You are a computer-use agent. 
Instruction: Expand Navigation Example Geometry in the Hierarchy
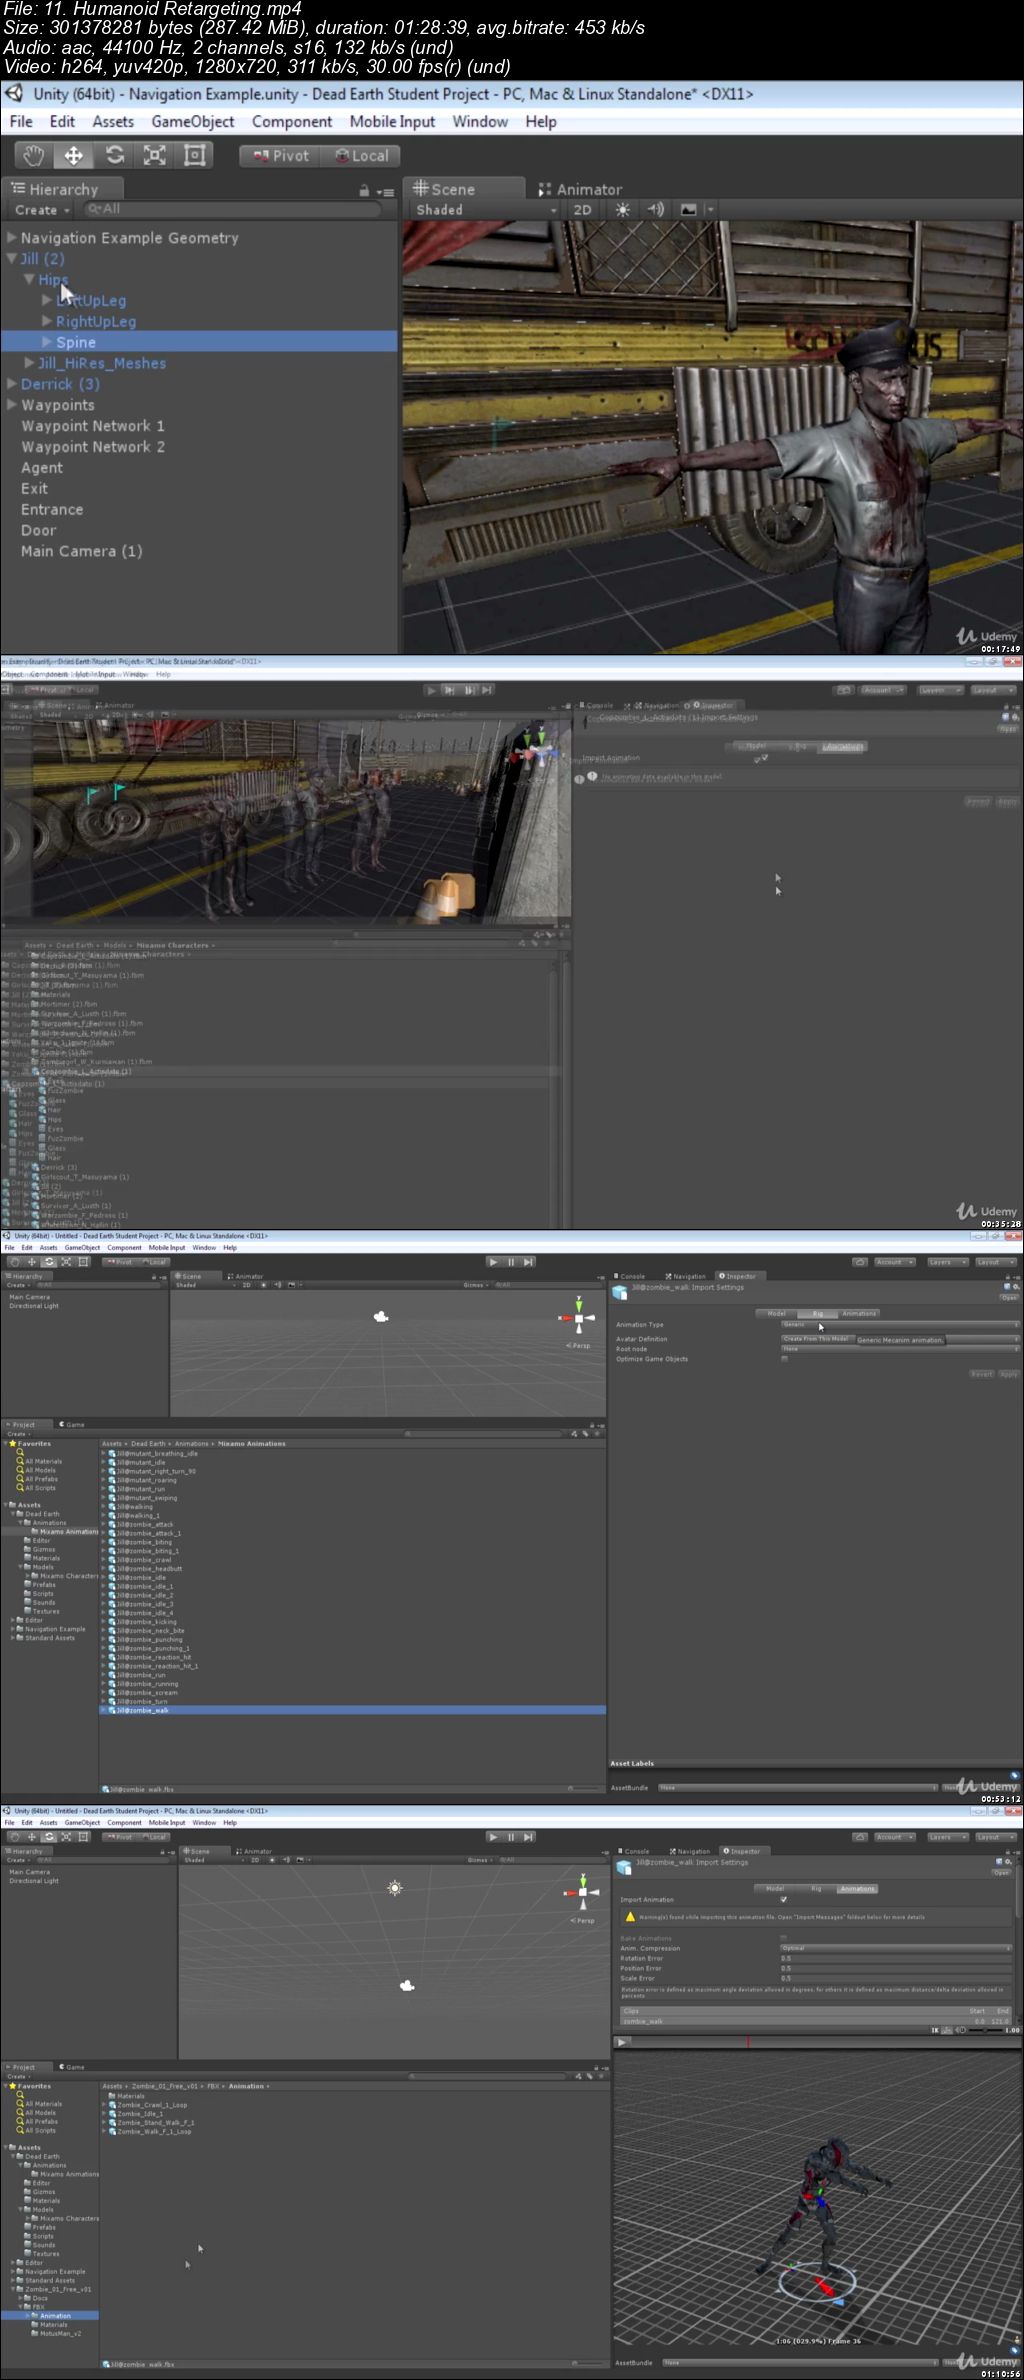pos(11,238)
